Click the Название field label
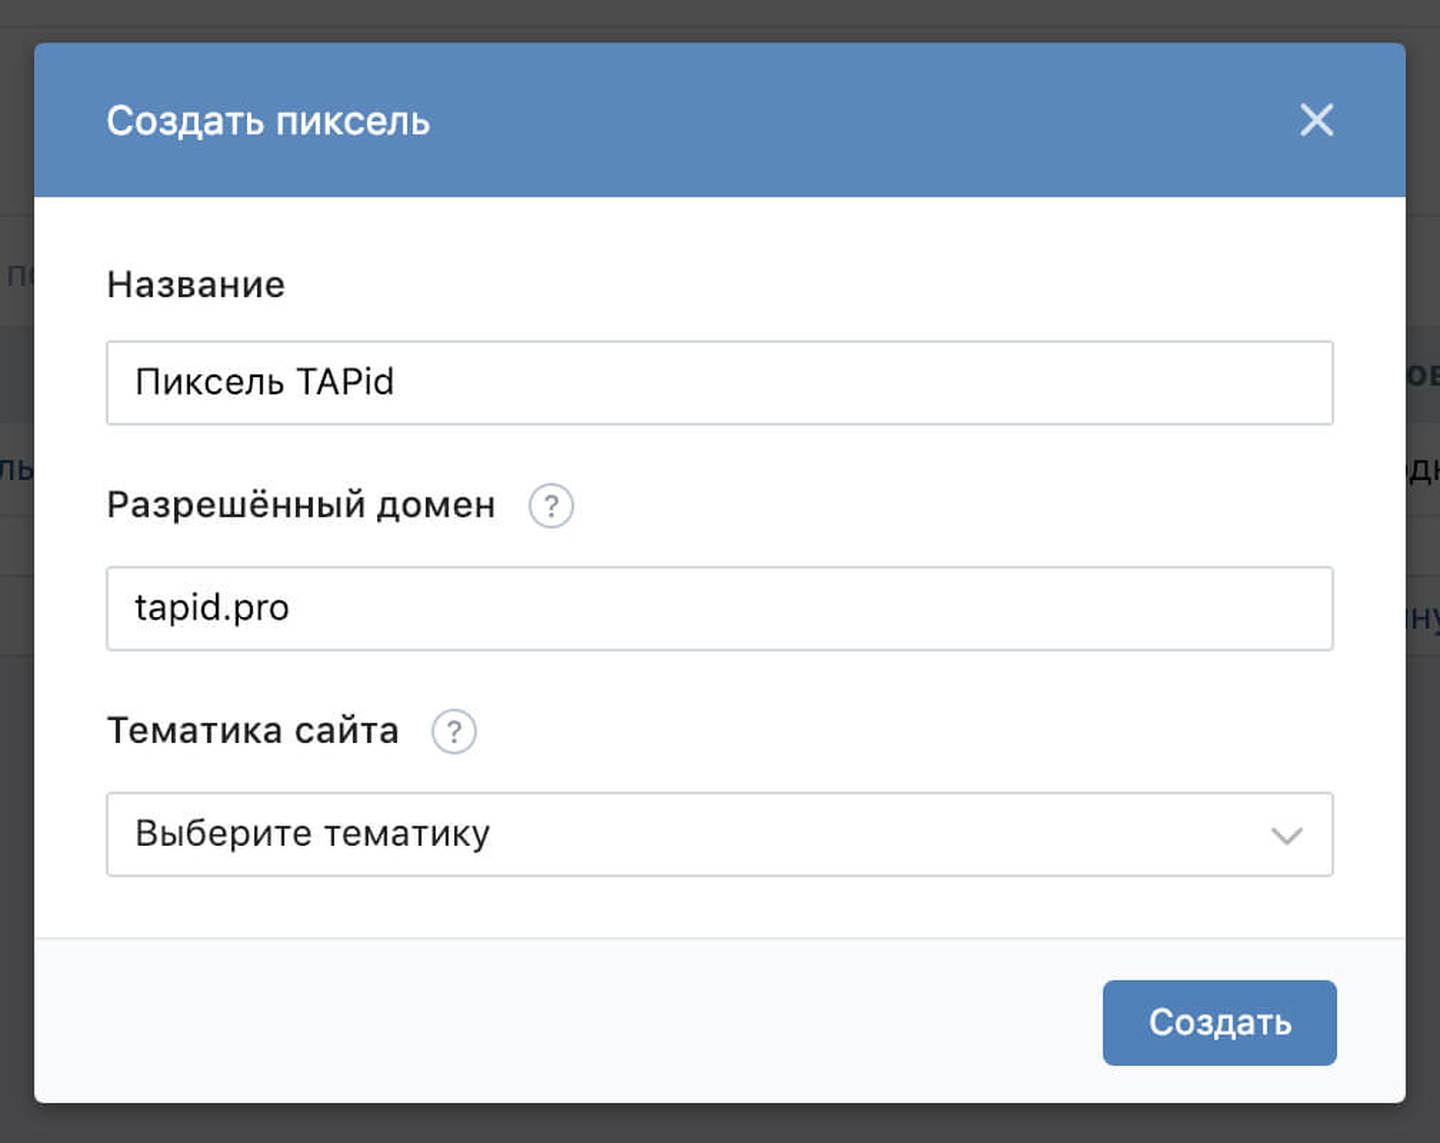Screen dimensions: 1440x1143 [196, 285]
